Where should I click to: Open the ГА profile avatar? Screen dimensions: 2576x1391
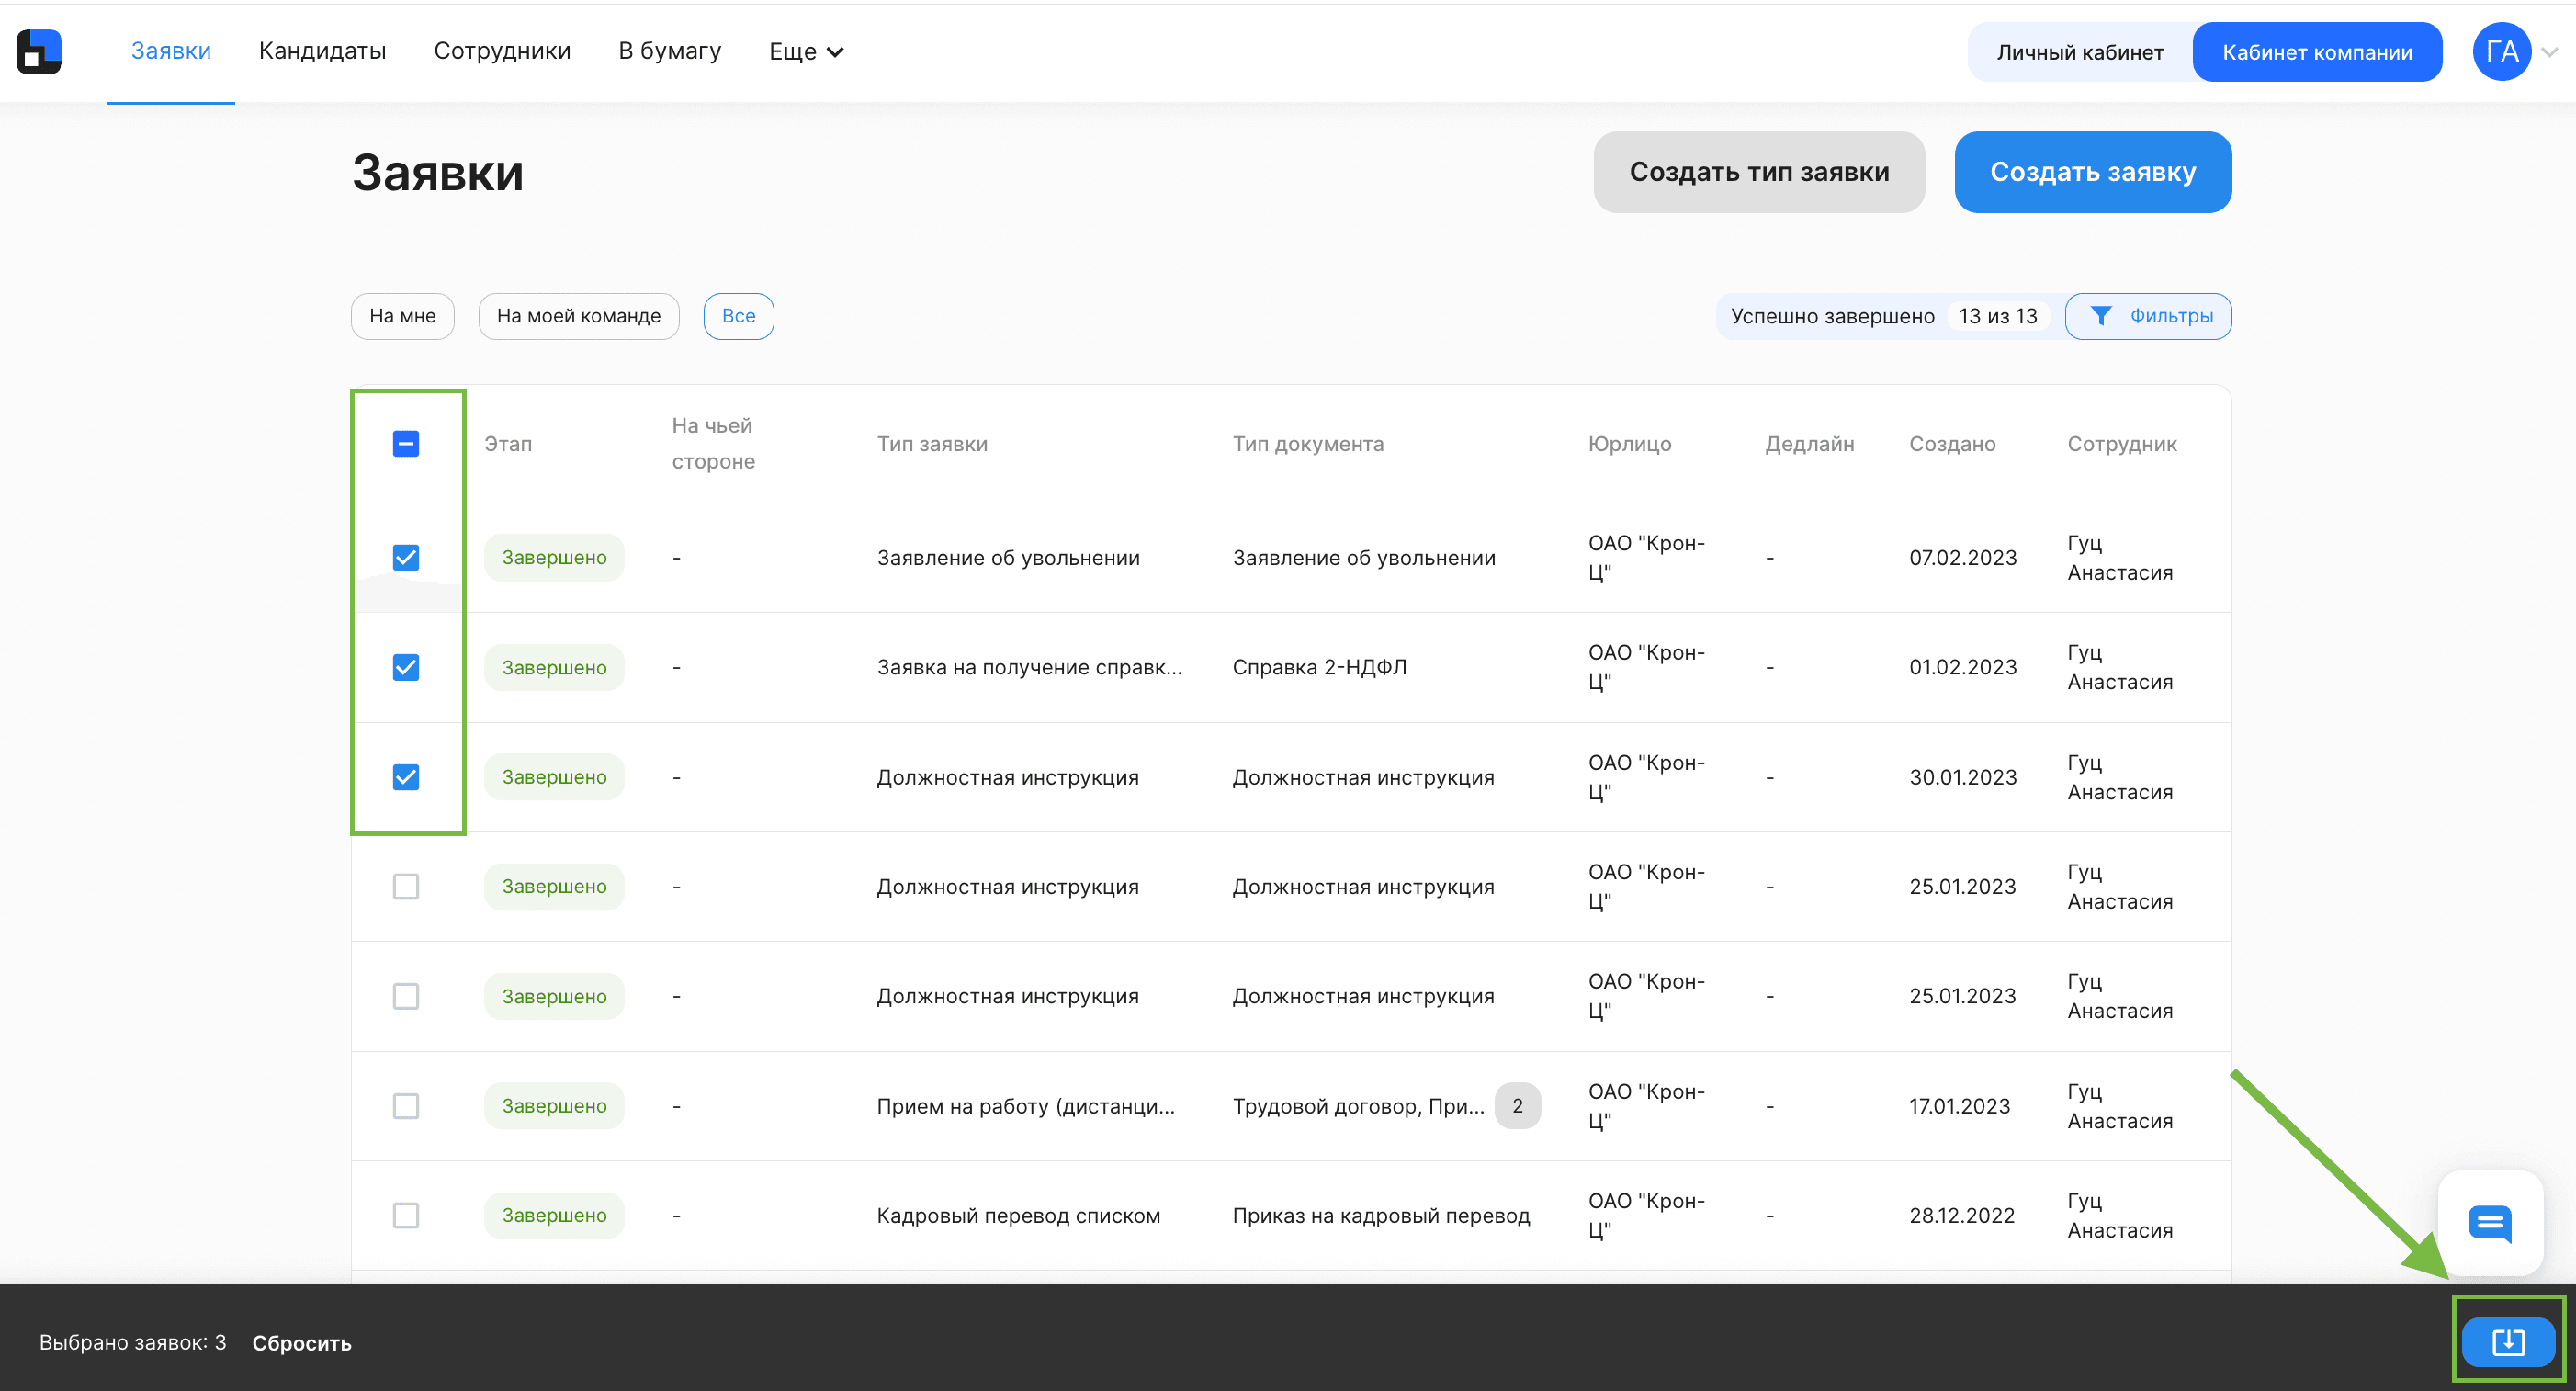(x=2501, y=51)
